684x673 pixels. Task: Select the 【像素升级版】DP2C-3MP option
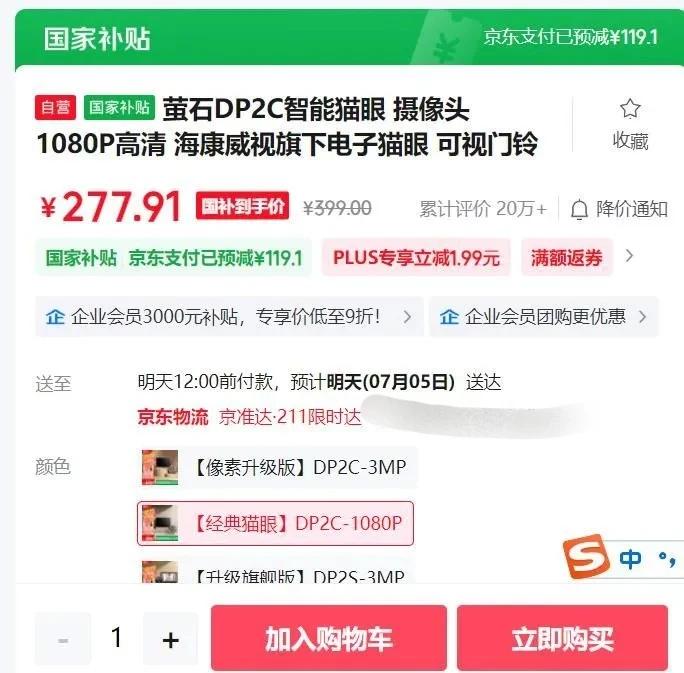coord(277,467)
